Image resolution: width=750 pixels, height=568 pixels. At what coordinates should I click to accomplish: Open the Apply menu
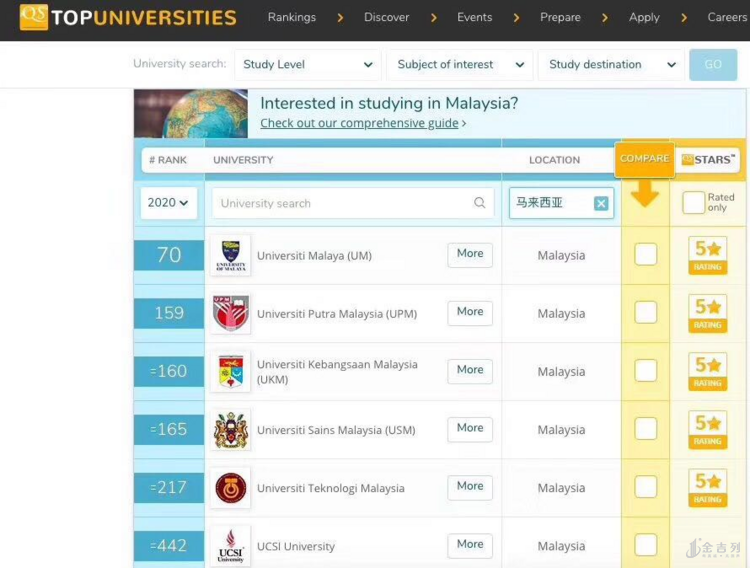tap(644, 18)
